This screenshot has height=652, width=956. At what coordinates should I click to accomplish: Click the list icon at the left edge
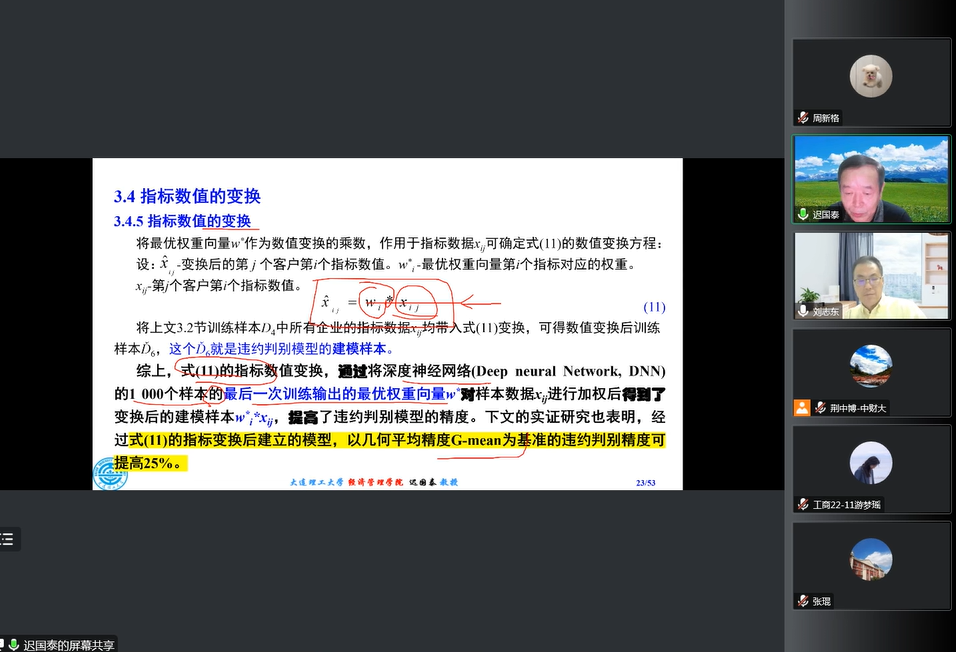pos(7,540)
